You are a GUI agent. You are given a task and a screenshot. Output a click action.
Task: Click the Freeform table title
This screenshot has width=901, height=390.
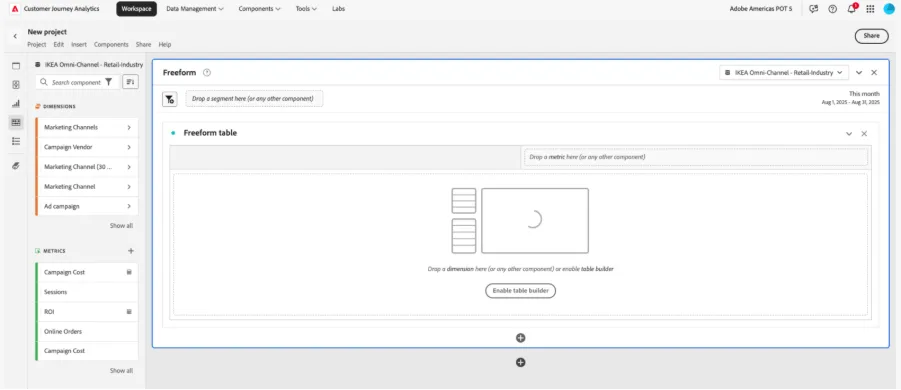coord(210,133)
